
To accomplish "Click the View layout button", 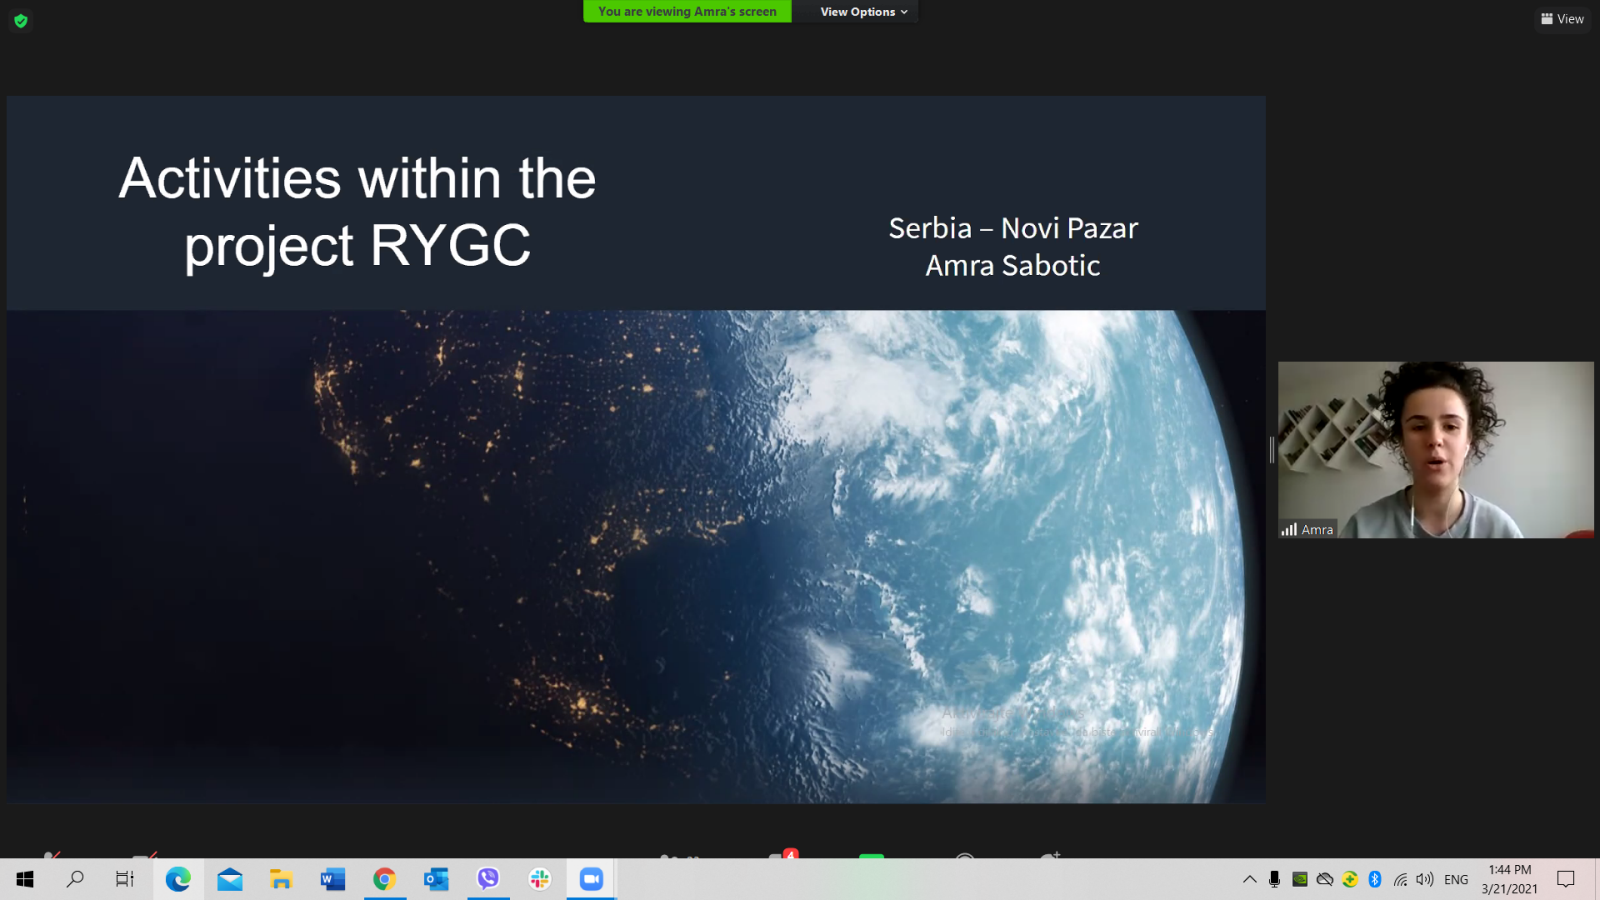I will (x=1562, y=19).
